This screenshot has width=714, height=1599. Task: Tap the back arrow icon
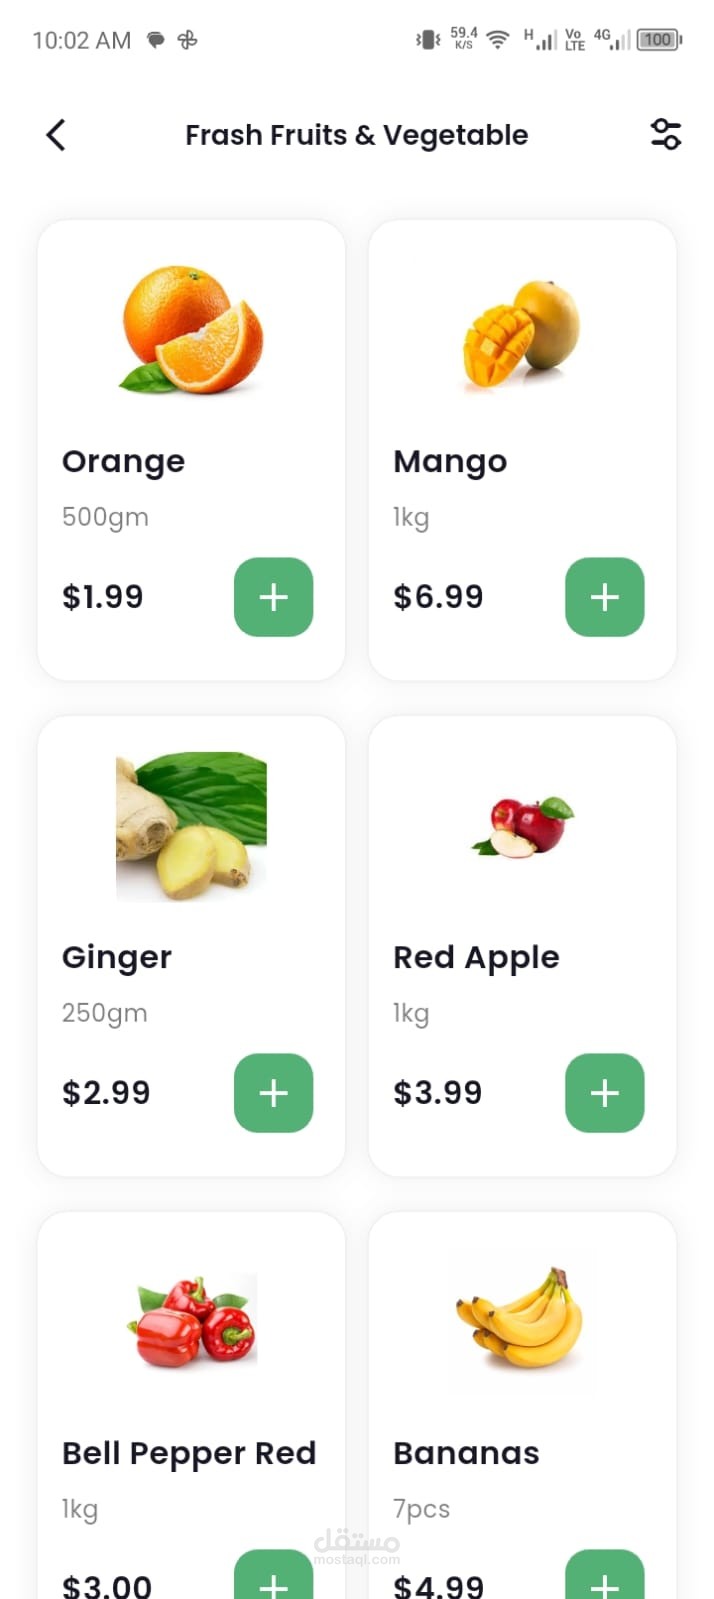(x=56, y=135)
